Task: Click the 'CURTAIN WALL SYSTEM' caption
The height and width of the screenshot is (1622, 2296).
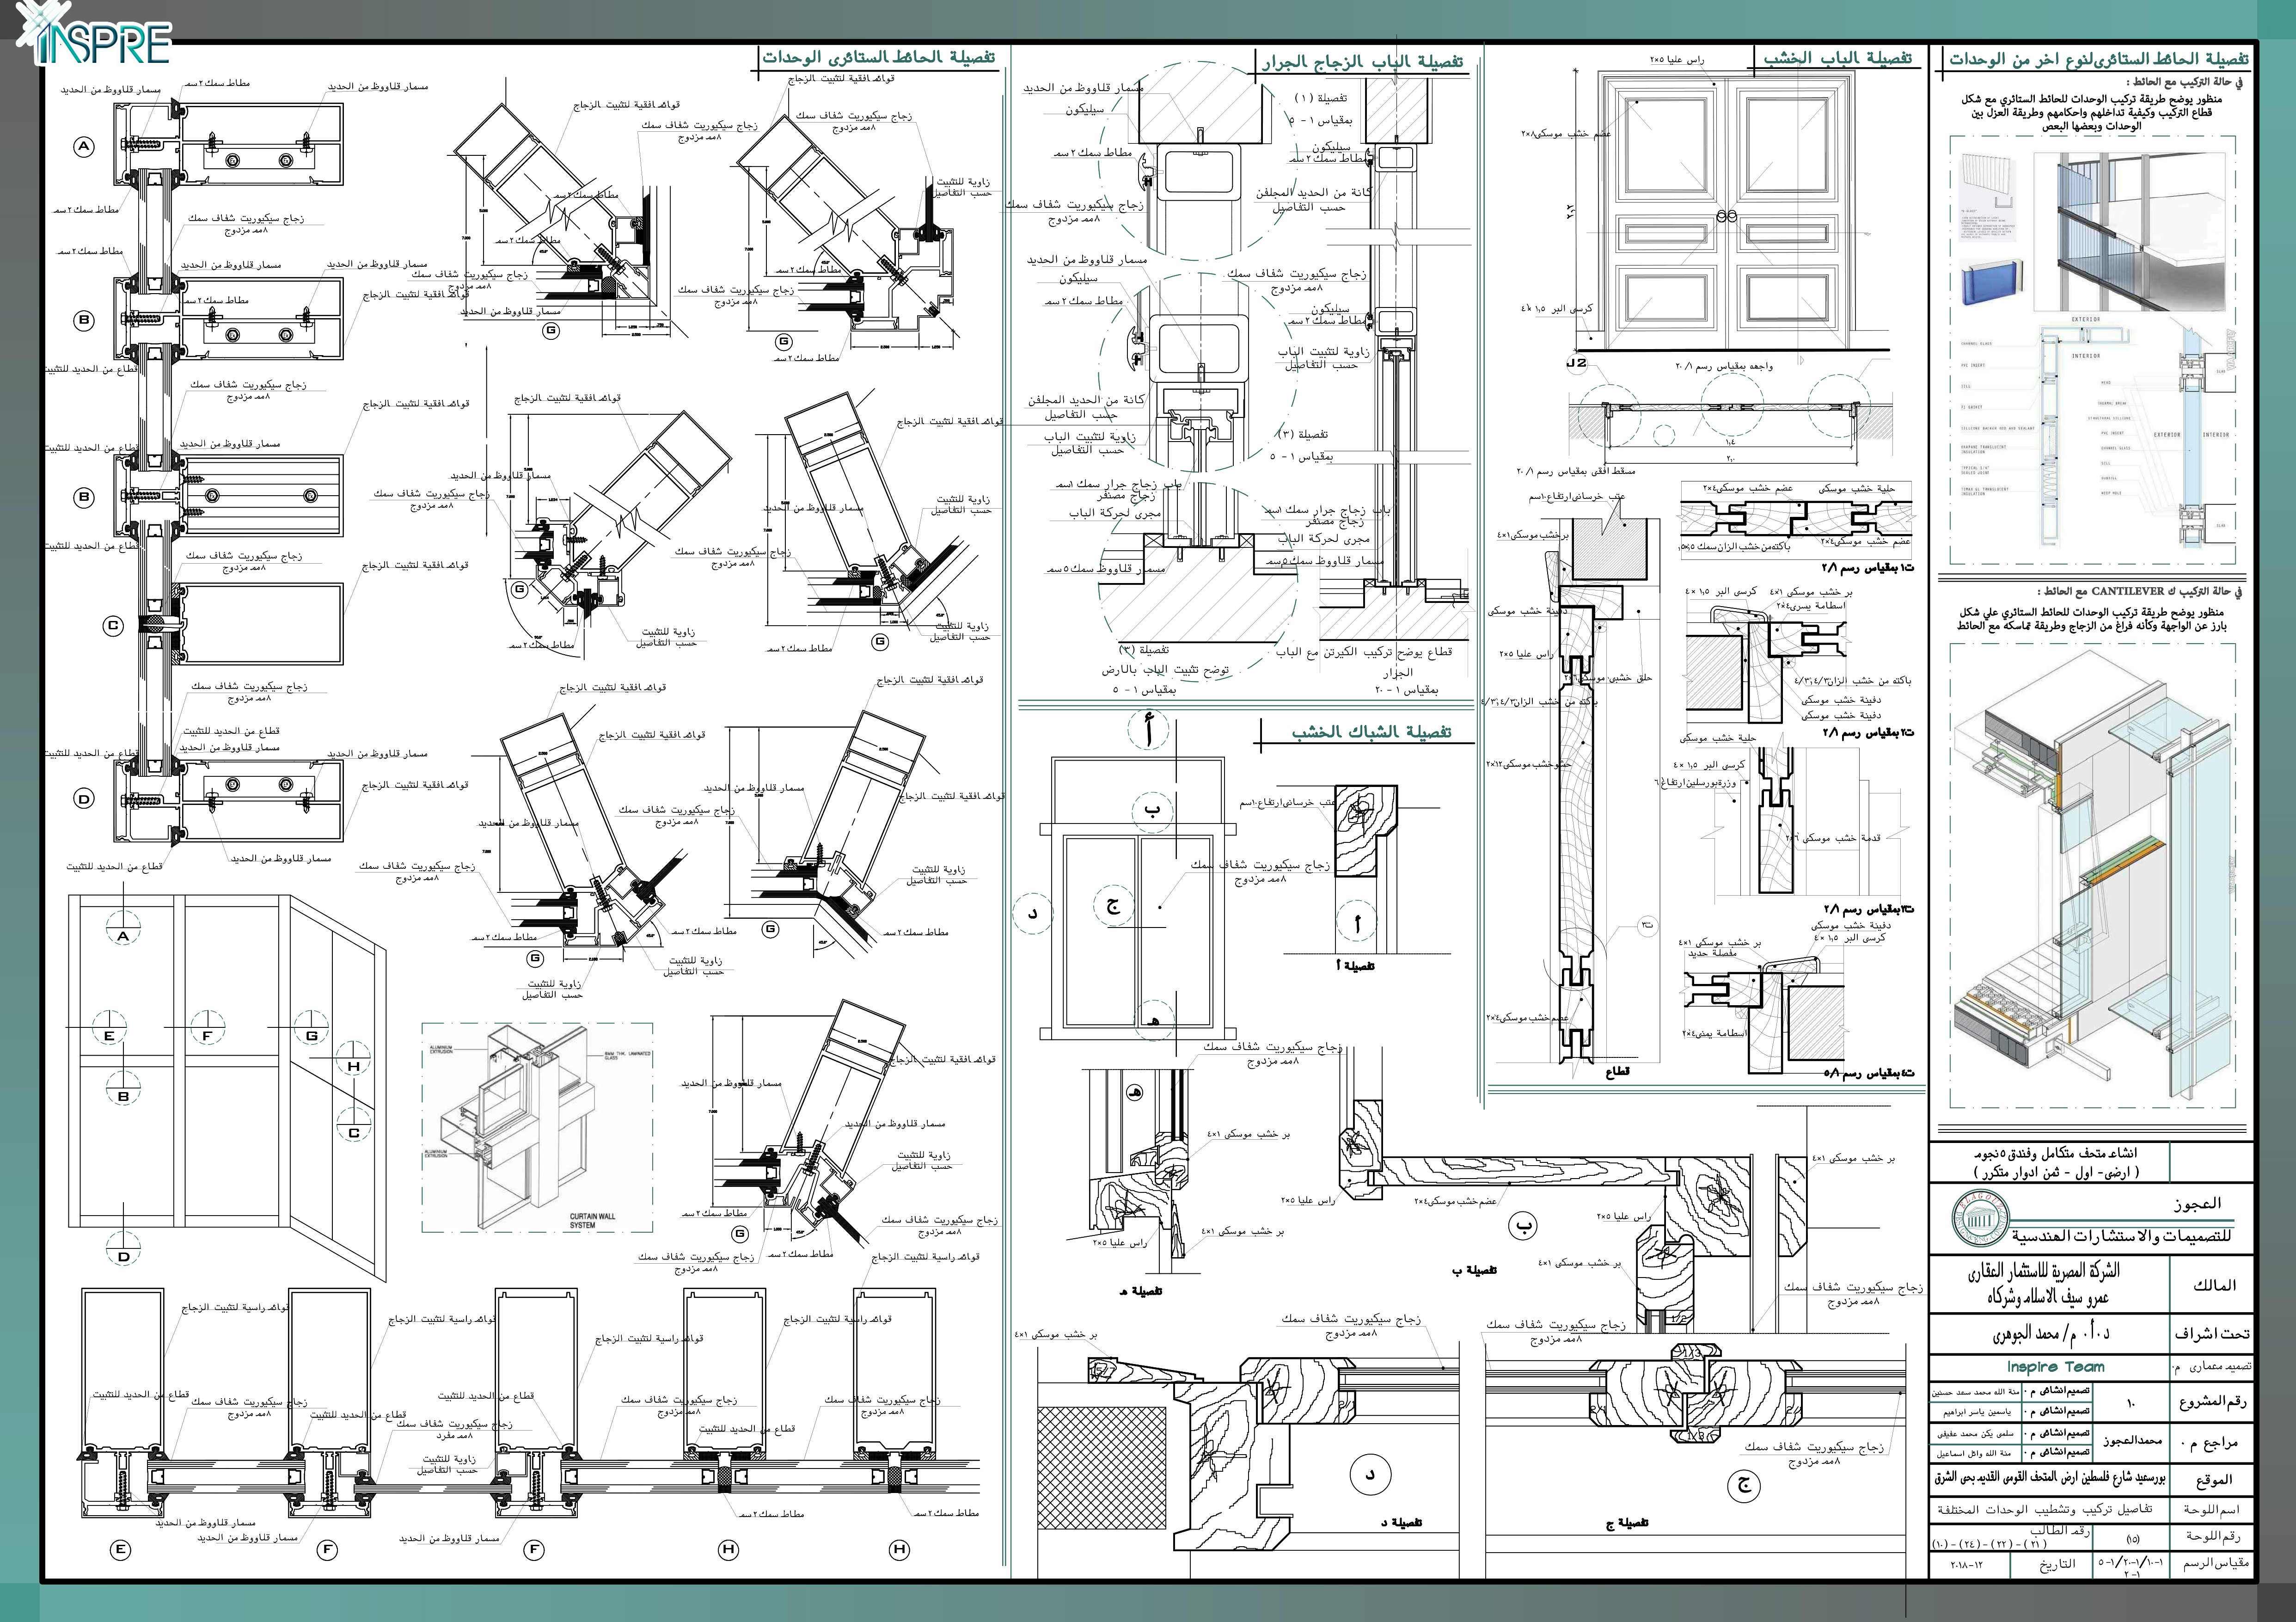Action: pos(593,1220)
